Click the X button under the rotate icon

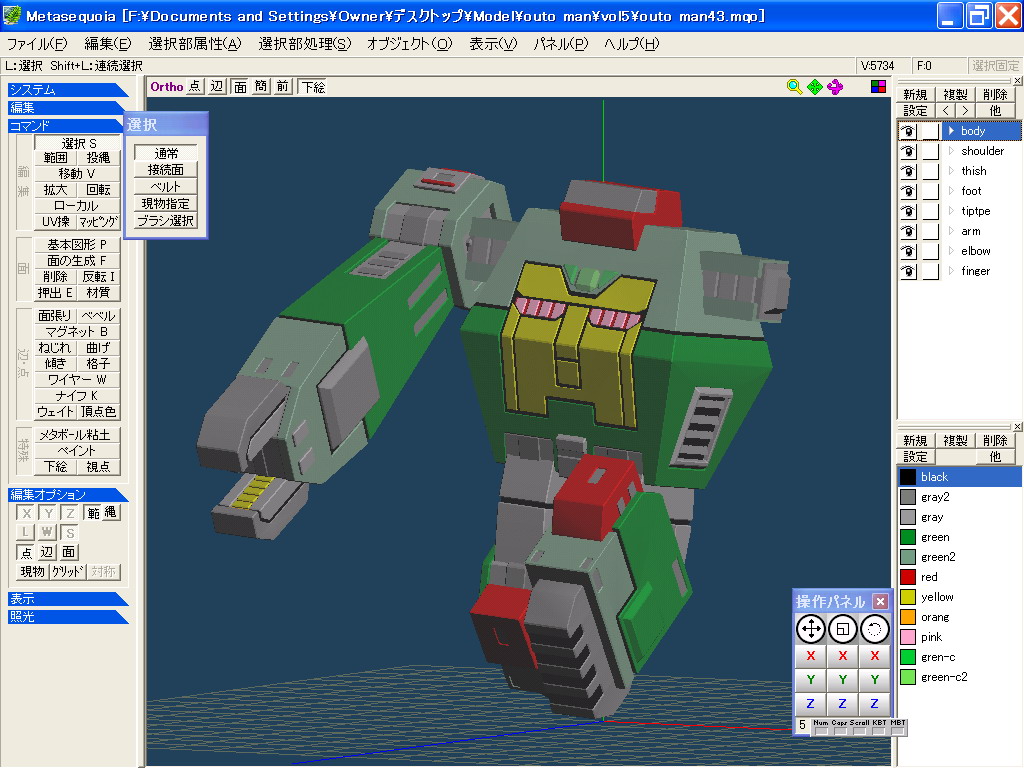pyautogui.click(x=874, y=656)
